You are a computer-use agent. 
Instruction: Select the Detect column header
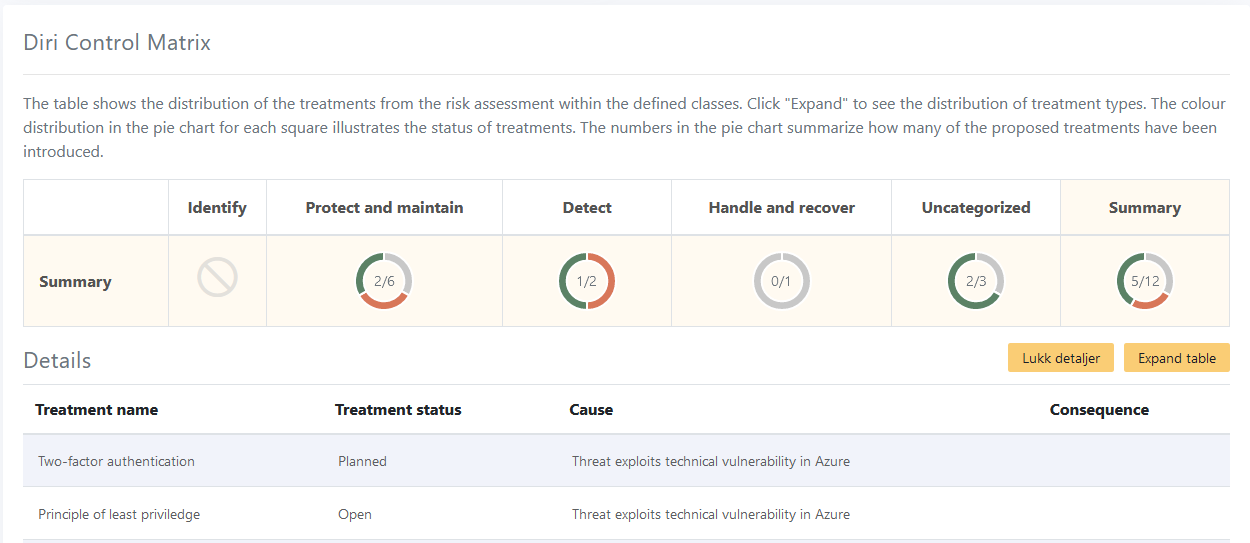[587, 208]
